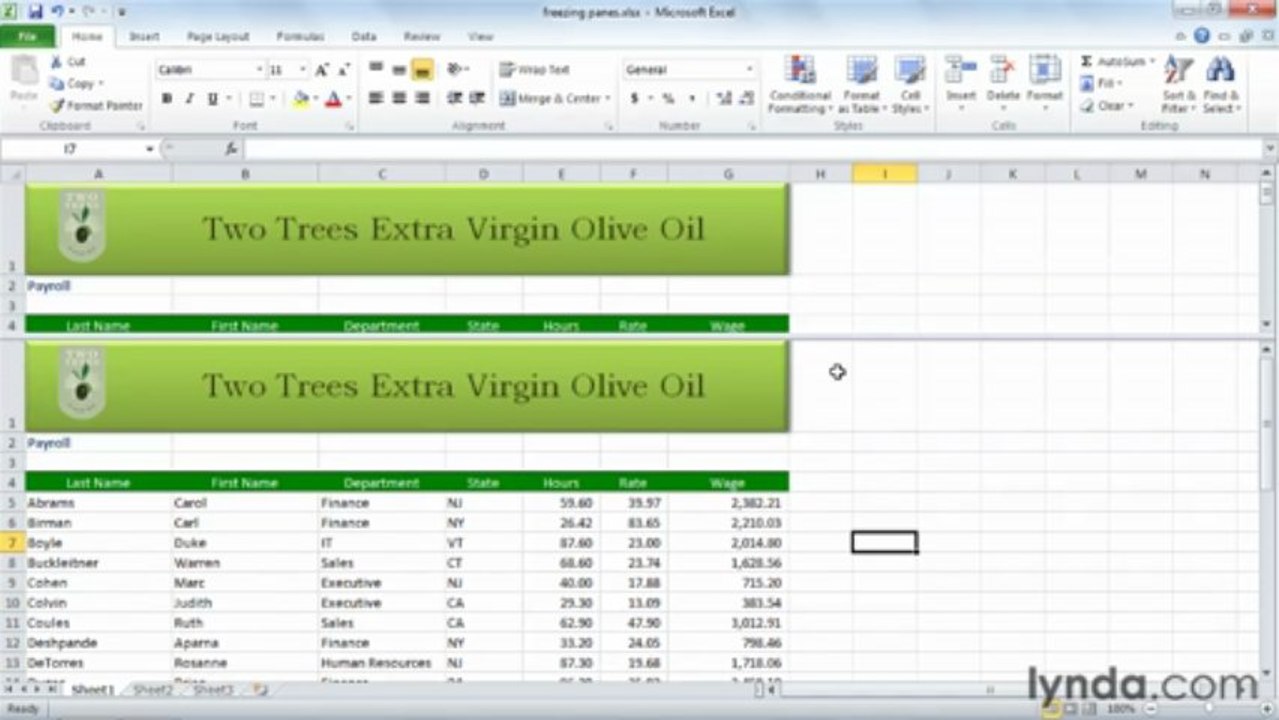Click the Increase Indent icon
The height and width of the screenshot is (720, 1279).
tap(477, 98)
